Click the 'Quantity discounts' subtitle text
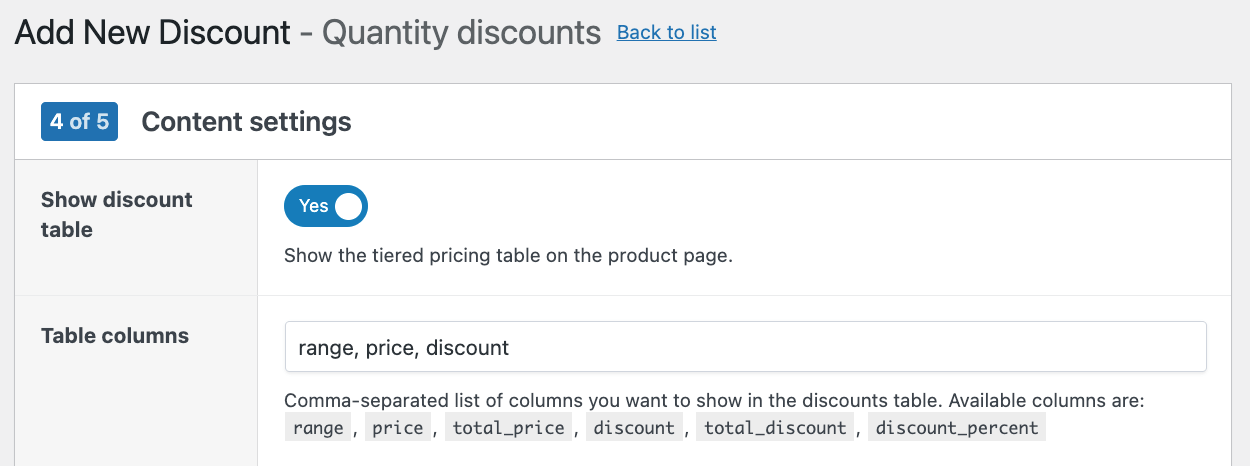 point(461,33)
